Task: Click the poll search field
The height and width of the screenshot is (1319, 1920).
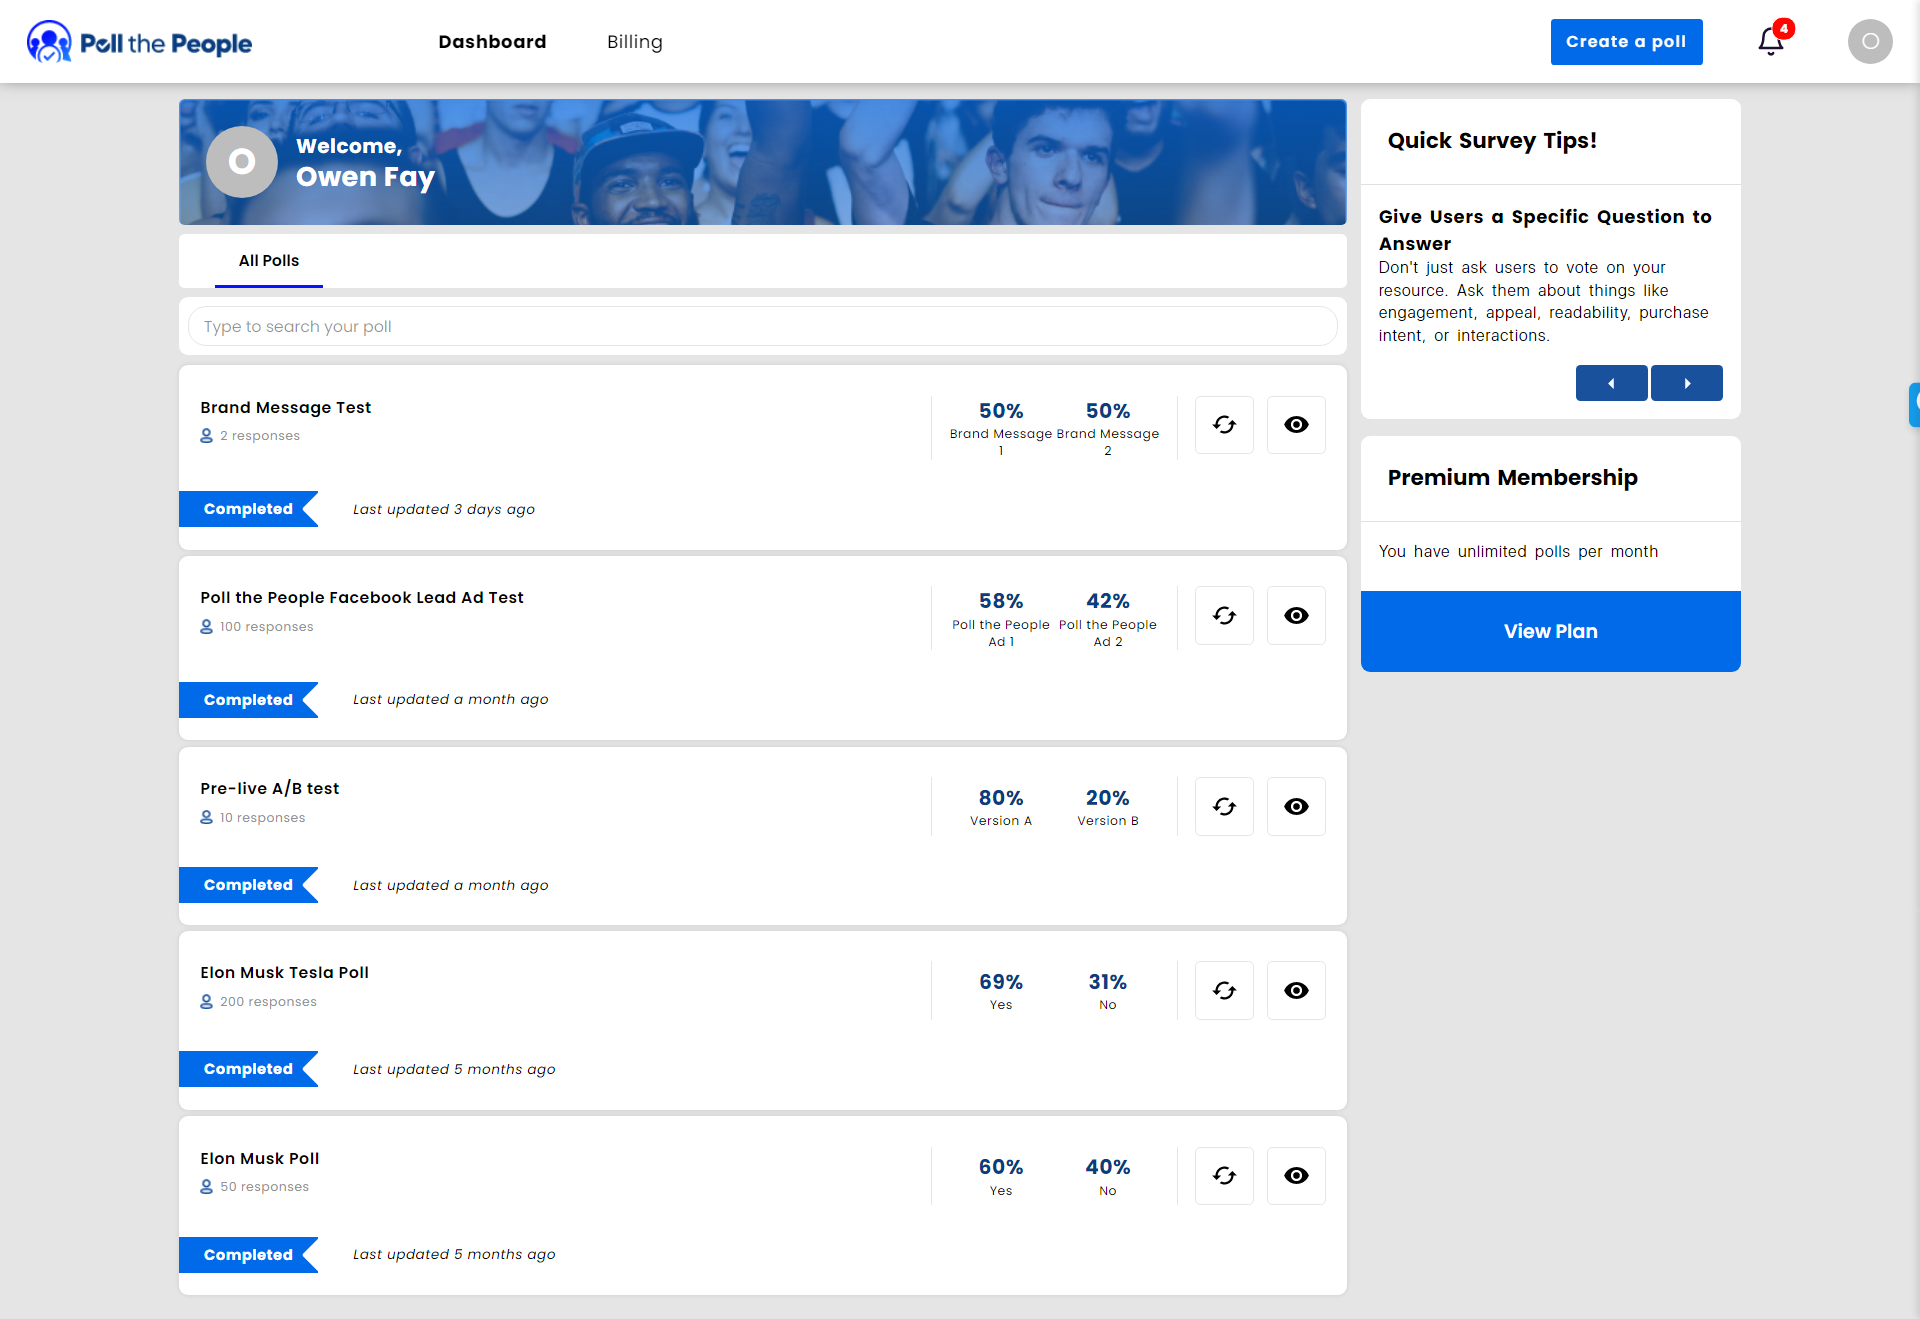Action: (x=763, y=326)
